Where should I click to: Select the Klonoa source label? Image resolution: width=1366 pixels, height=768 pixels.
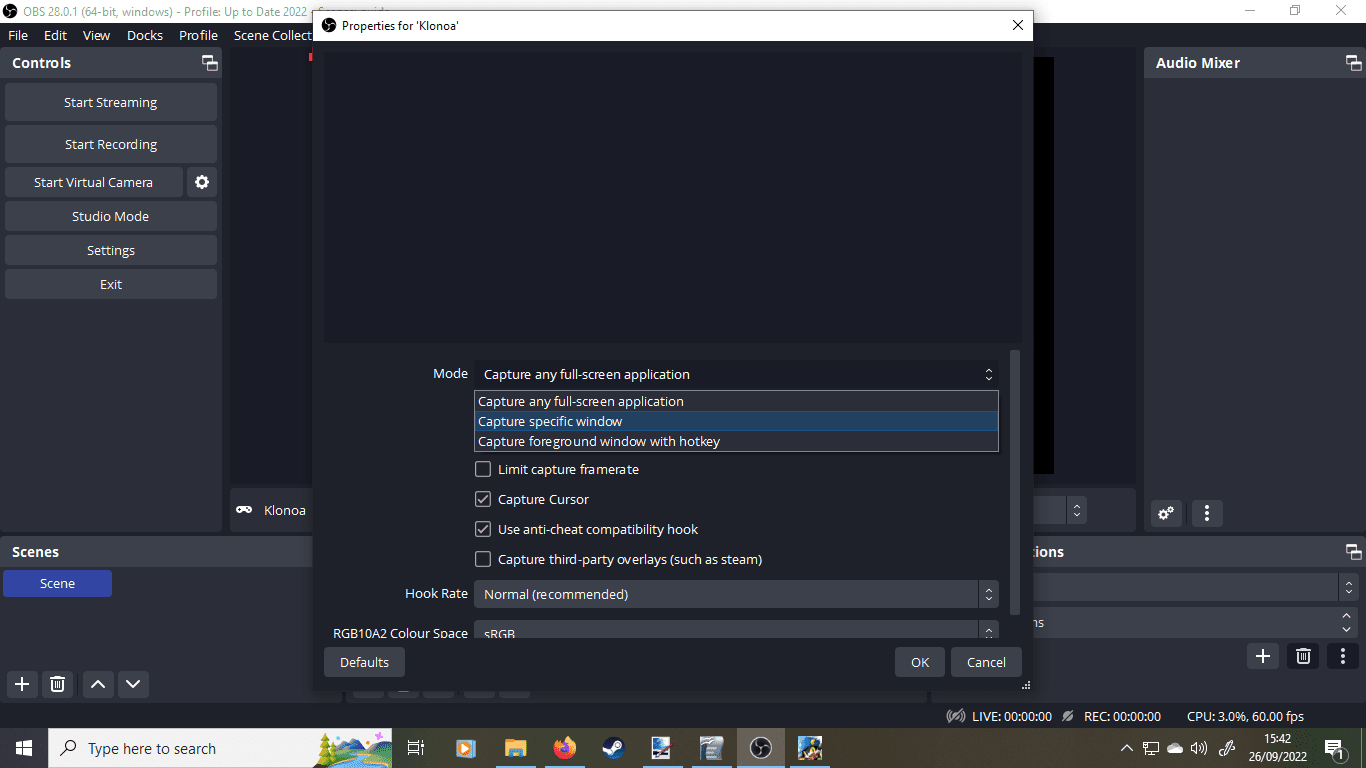coord(285,510)
